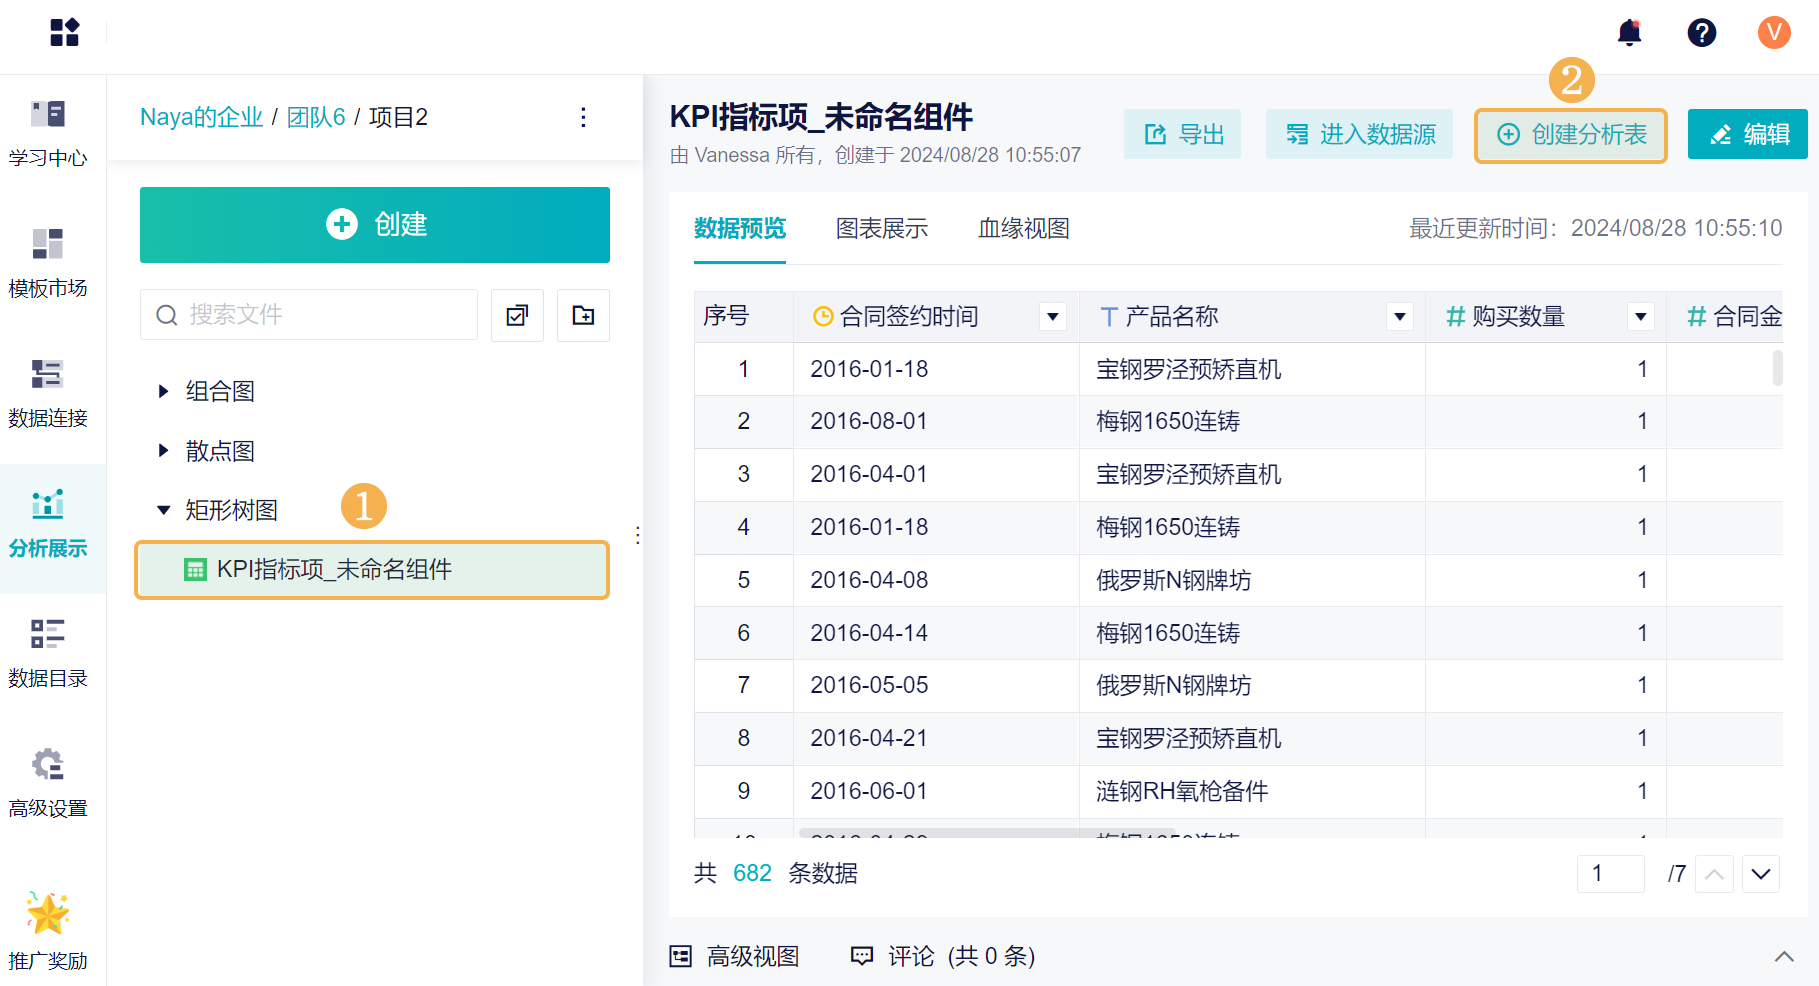This screenshot has width=1819, height=986.
Task: Click the new folder icon
Action: pyautogui.click(x=583, y=316)
